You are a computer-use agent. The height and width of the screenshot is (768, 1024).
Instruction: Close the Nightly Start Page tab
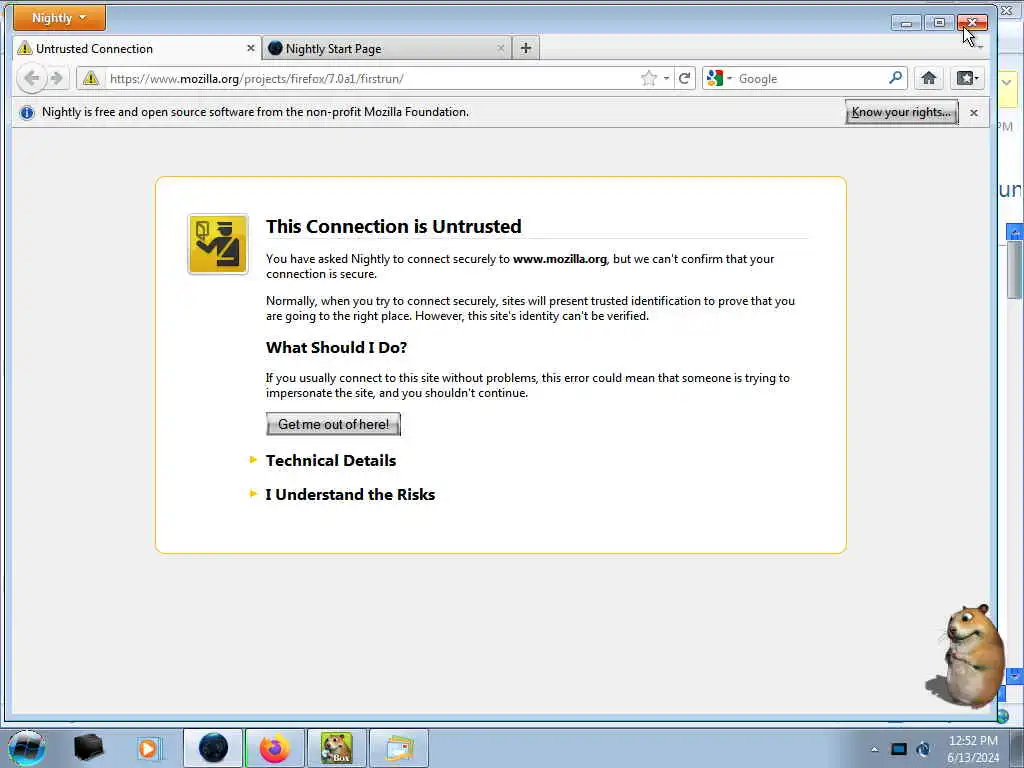coord(501,48)
